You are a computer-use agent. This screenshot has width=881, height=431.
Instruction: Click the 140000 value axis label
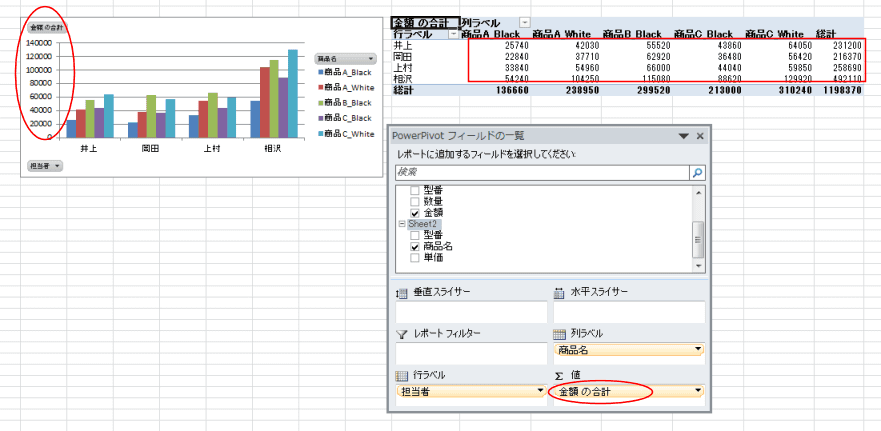[39, 43]
